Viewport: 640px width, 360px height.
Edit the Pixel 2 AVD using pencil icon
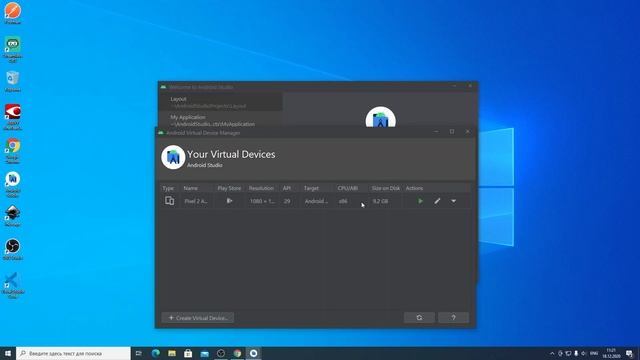[x=437, y=201]
